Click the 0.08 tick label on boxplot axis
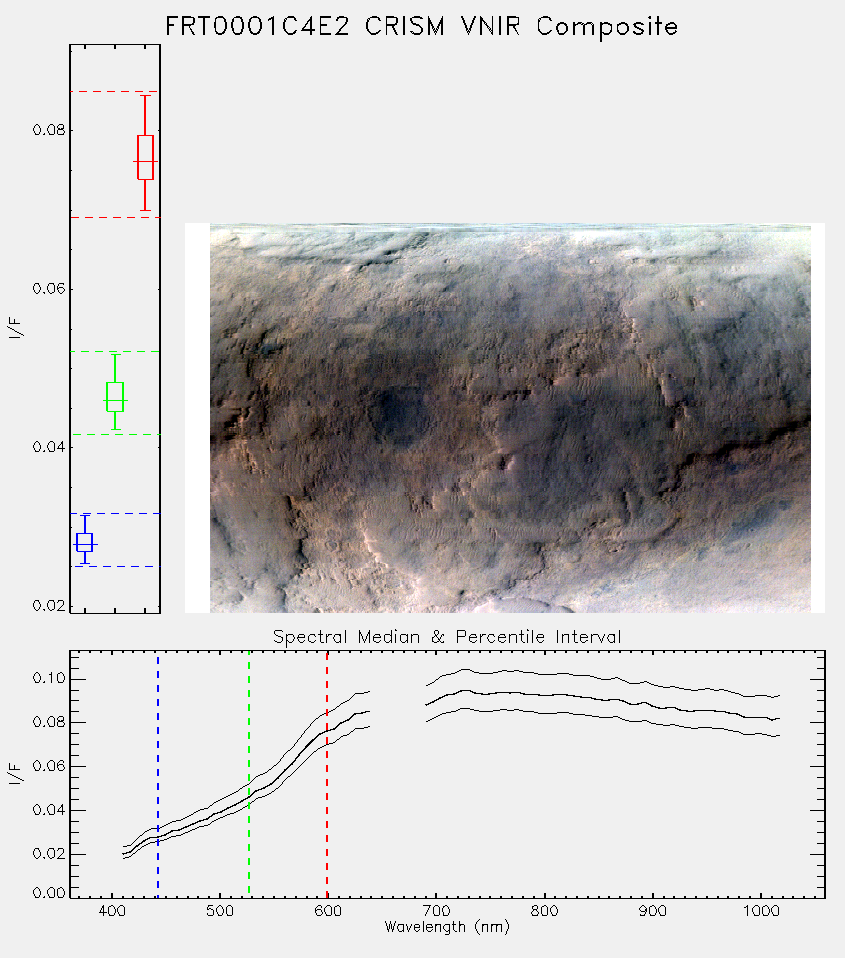Image resolution: width=845 pixels, height=958 pixels. point(49,130)
